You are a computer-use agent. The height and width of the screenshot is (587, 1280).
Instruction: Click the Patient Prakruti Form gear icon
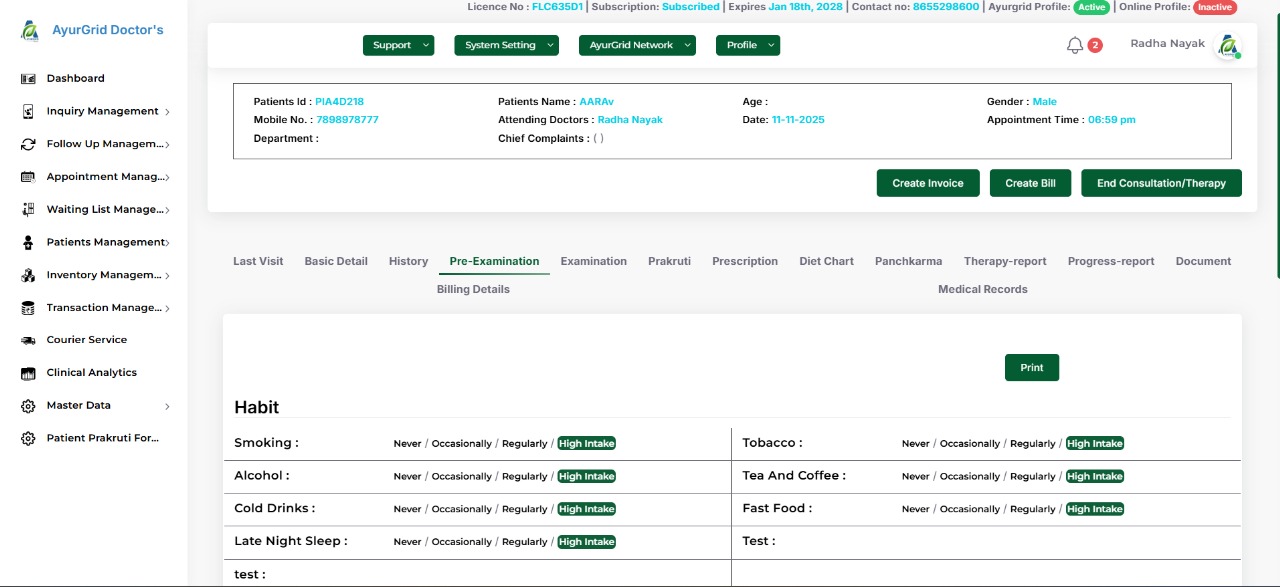(x=28, y=438)
